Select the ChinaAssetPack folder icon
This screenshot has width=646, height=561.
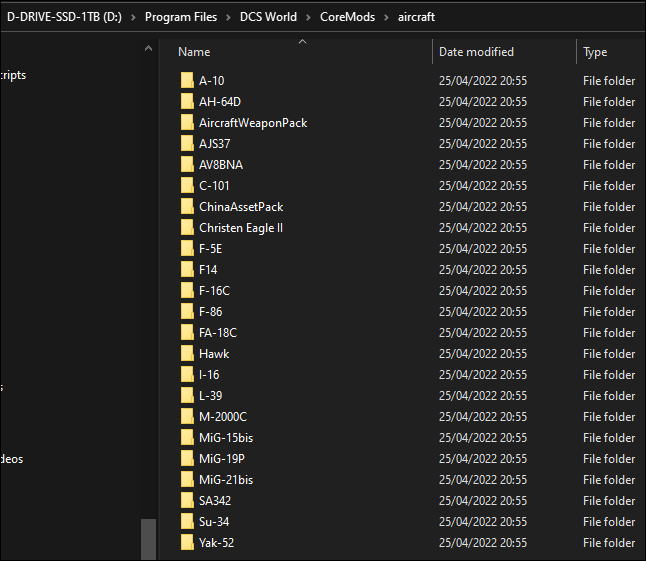(x=187, y=206)
